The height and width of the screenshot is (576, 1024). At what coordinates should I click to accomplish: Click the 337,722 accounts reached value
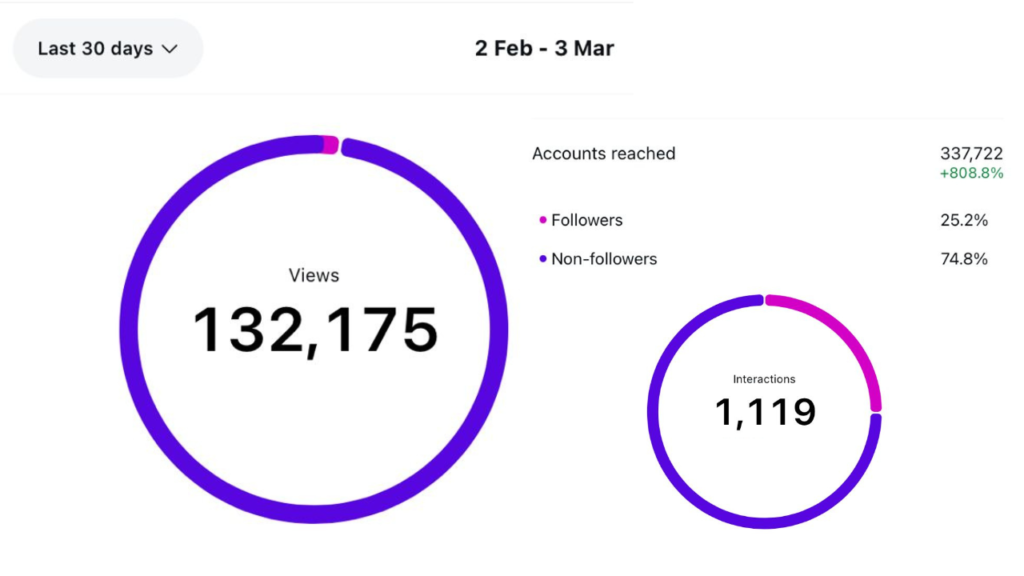(x=971, y=154)
